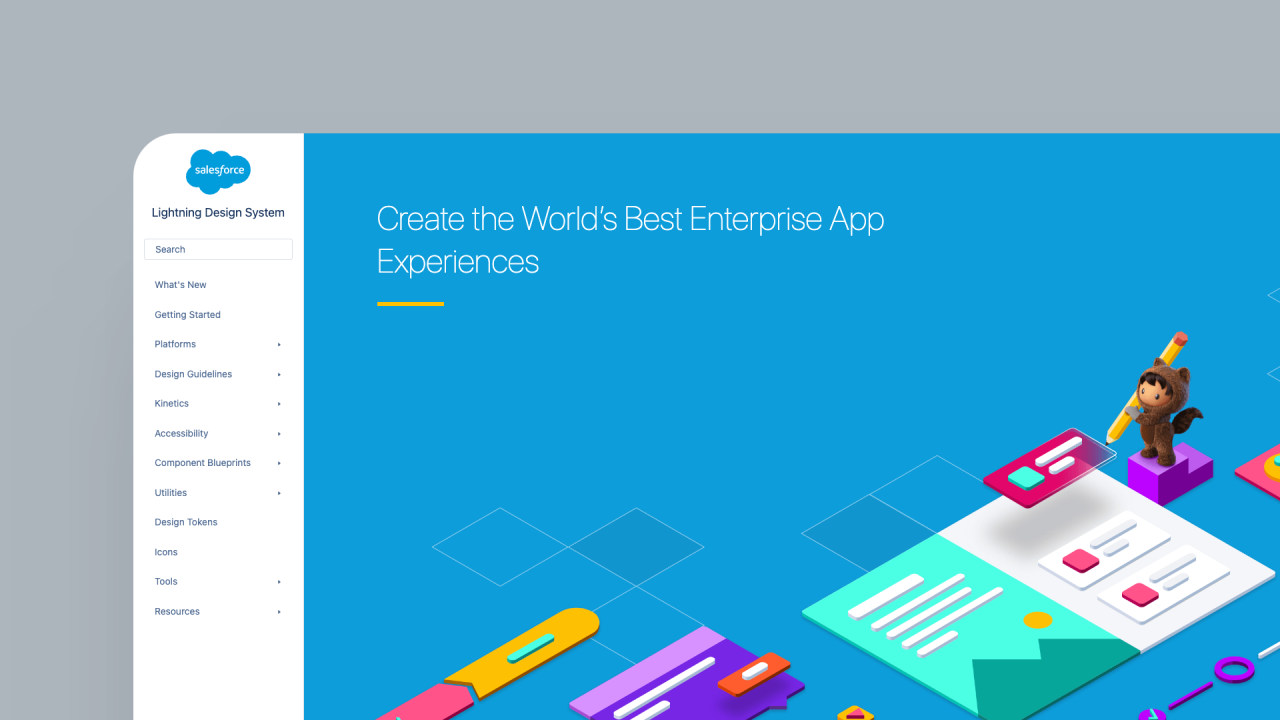1280x720 pixels.
Task: Expand the Utilities submenu arrow
Action: tap(279, 493)
